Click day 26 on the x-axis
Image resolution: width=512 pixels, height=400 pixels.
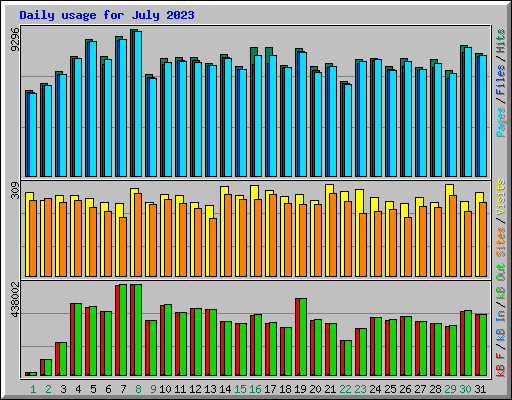click(405, 389)
